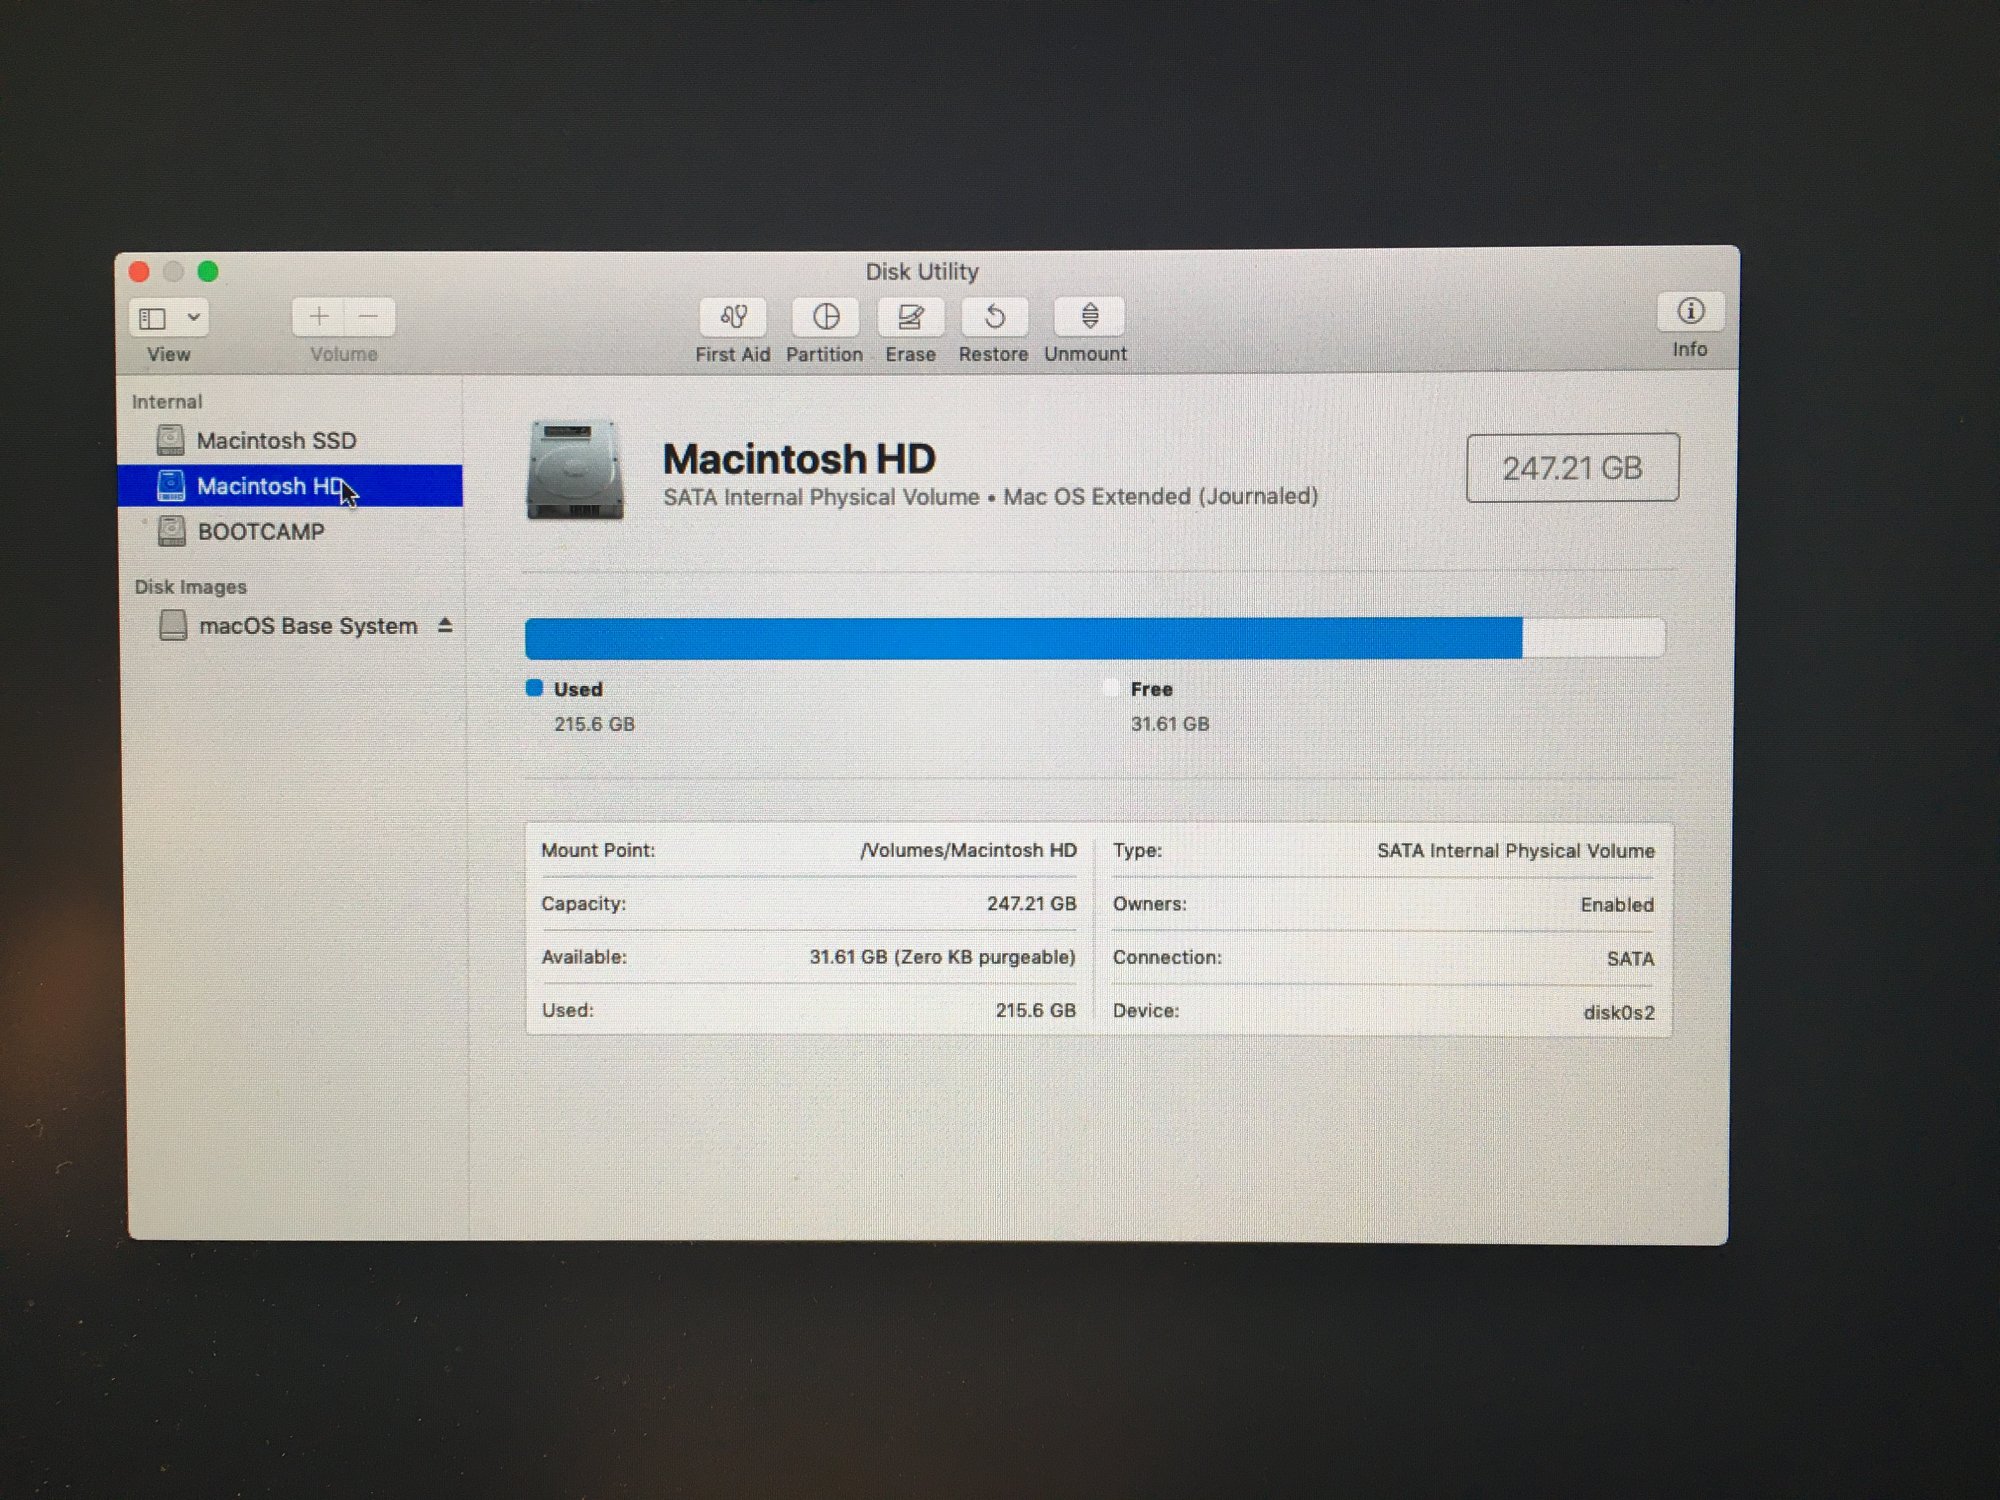The height and width of the screenshot is (1500, 2000).
Task: Click the mount point /Volumes/Macintosh HD
Action: coord(968,850)
